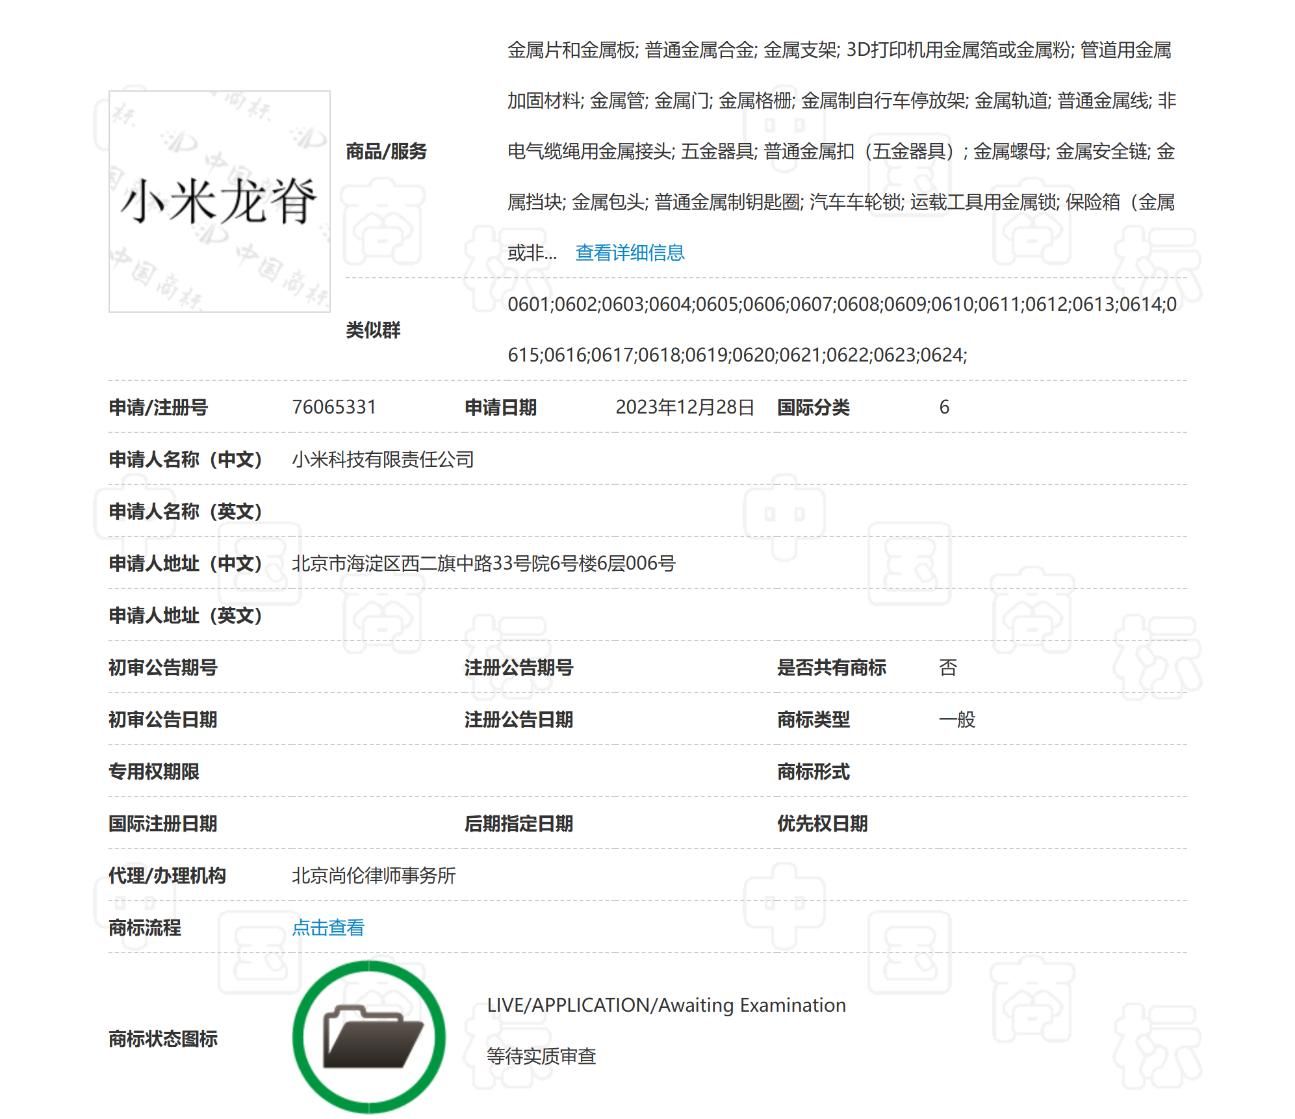The height and width of the screenshot is (1119, 1295).
Task: Click the 申请人名称（中文） label
Action: click(x=186, y=460)
